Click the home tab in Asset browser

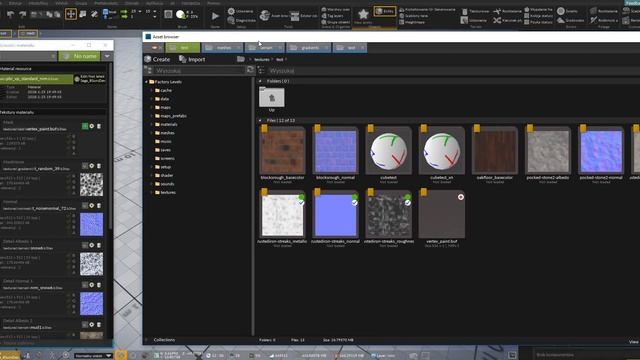[x=155, y=48]
